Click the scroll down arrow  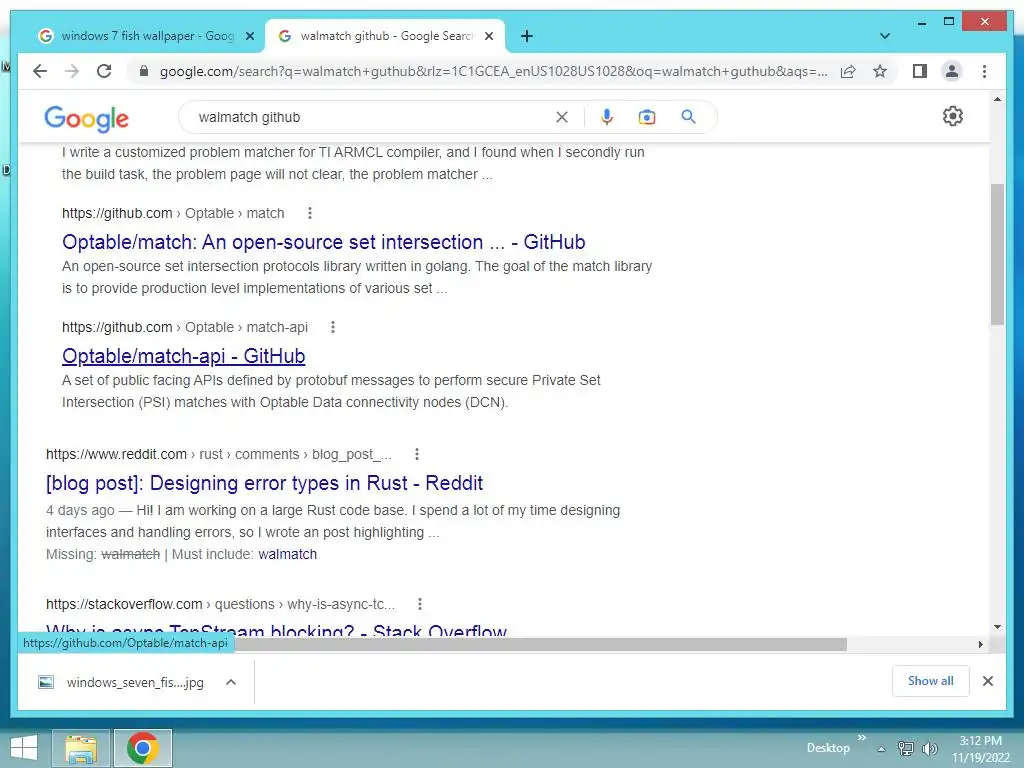[x=997, y=627]
